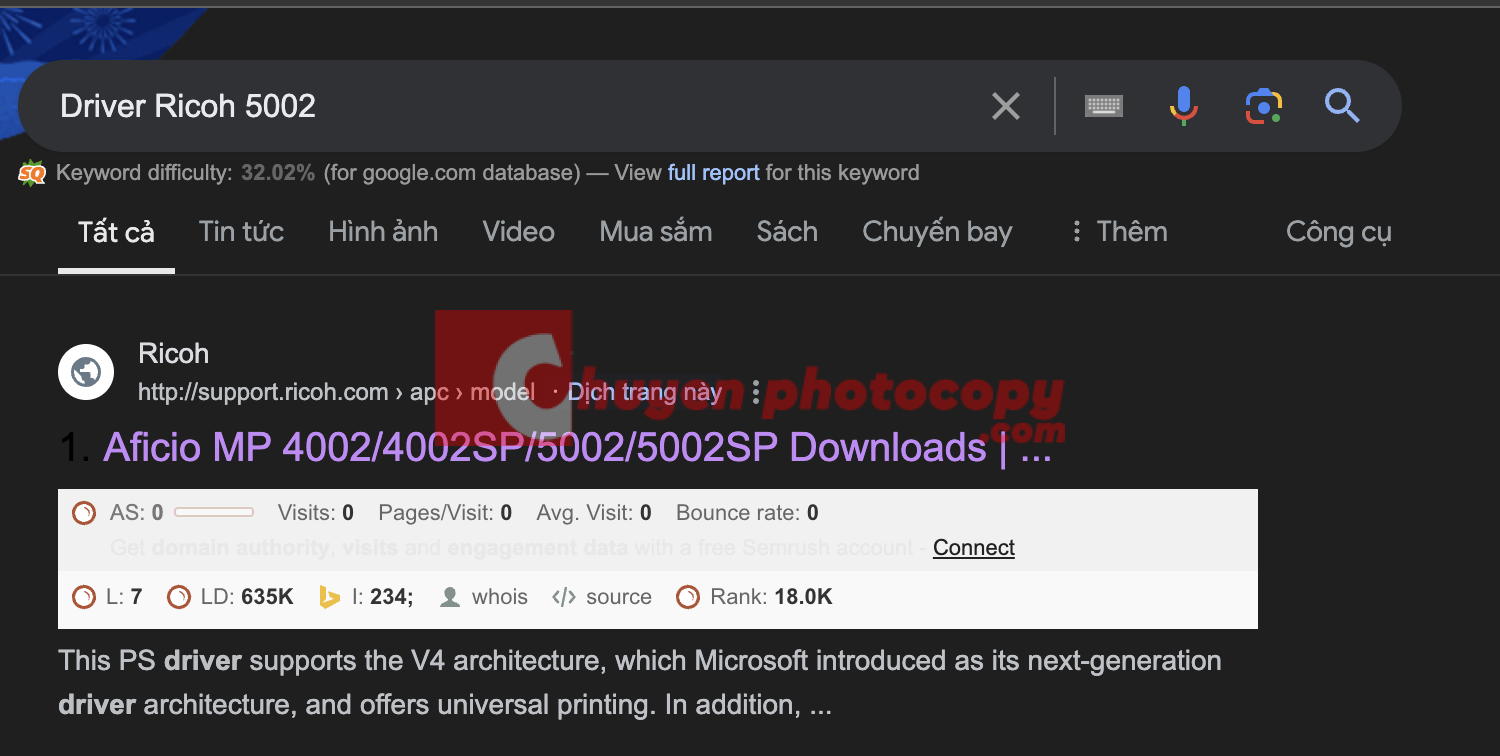Click the SEOquake SQ logo icon

tap(32, 174)
